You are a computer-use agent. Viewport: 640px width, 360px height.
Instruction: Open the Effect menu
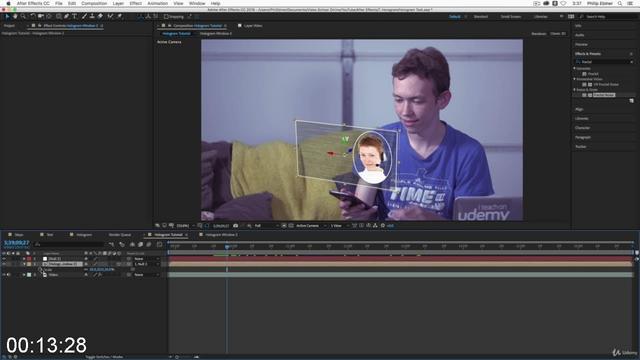click(x=136, y=3)
